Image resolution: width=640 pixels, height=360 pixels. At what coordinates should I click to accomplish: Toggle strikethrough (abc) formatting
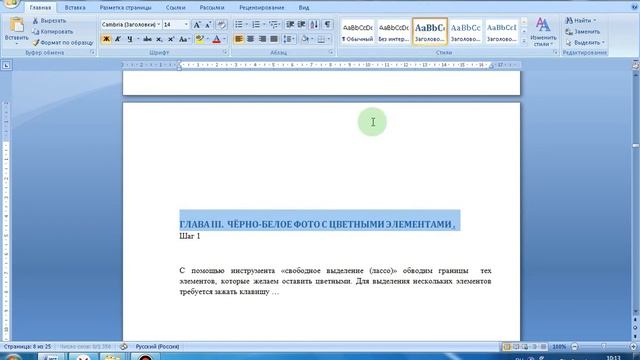point(147,39)
